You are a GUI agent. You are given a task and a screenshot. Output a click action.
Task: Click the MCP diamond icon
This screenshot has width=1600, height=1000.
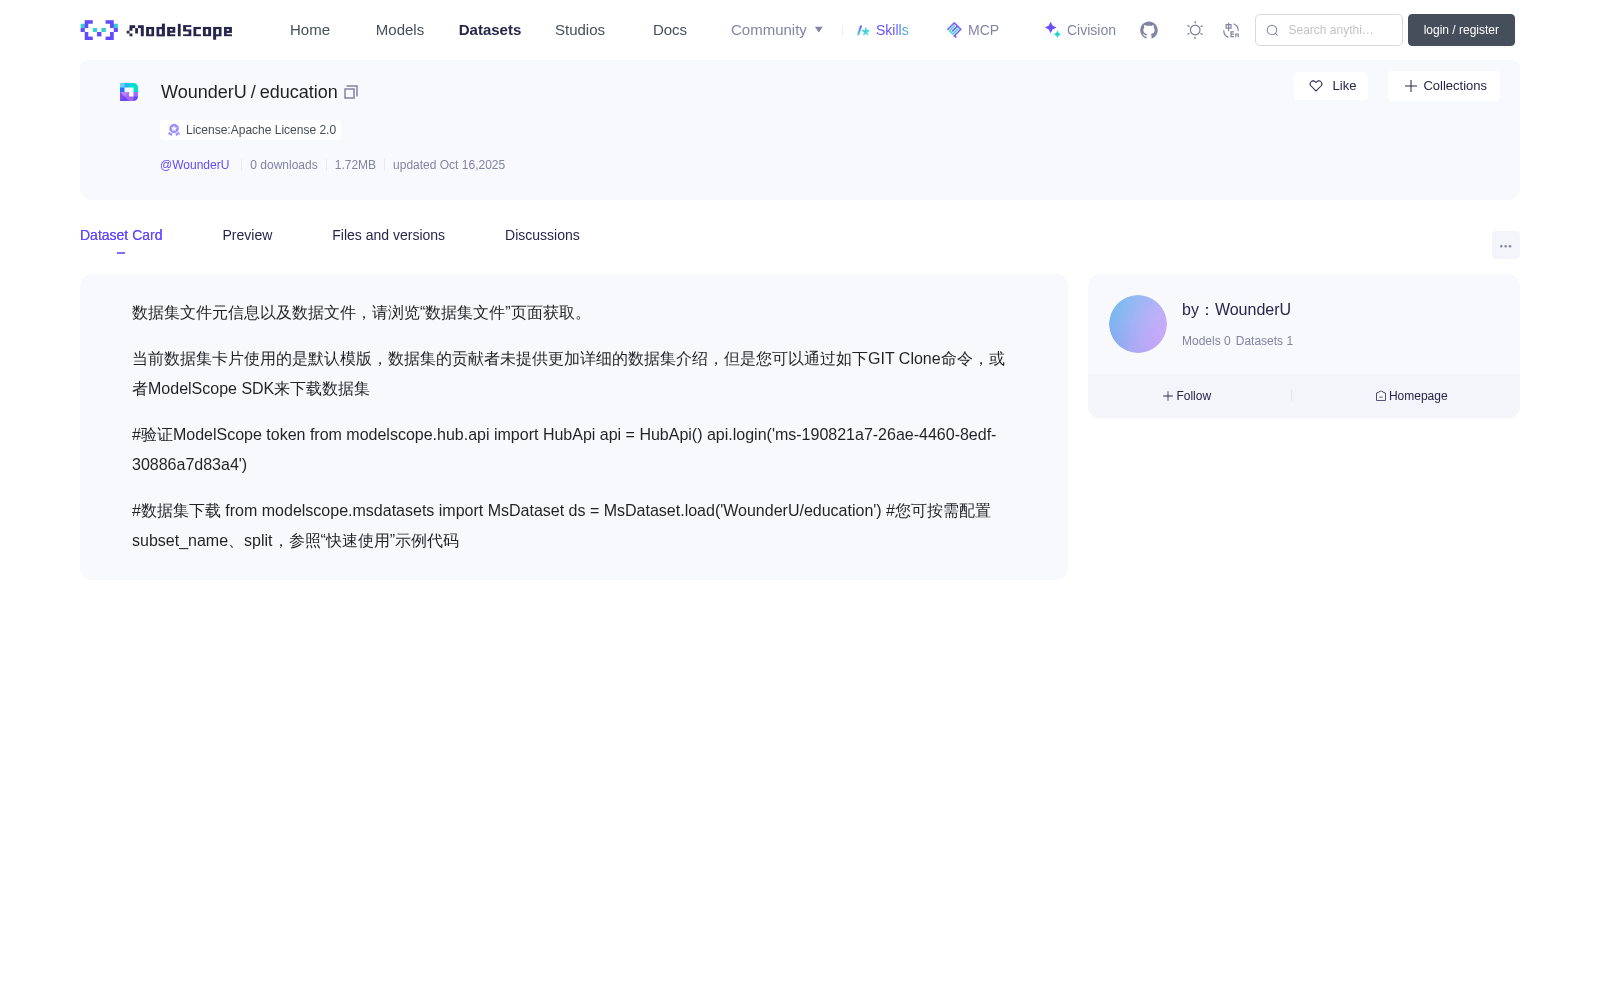(x=954, y=30)
